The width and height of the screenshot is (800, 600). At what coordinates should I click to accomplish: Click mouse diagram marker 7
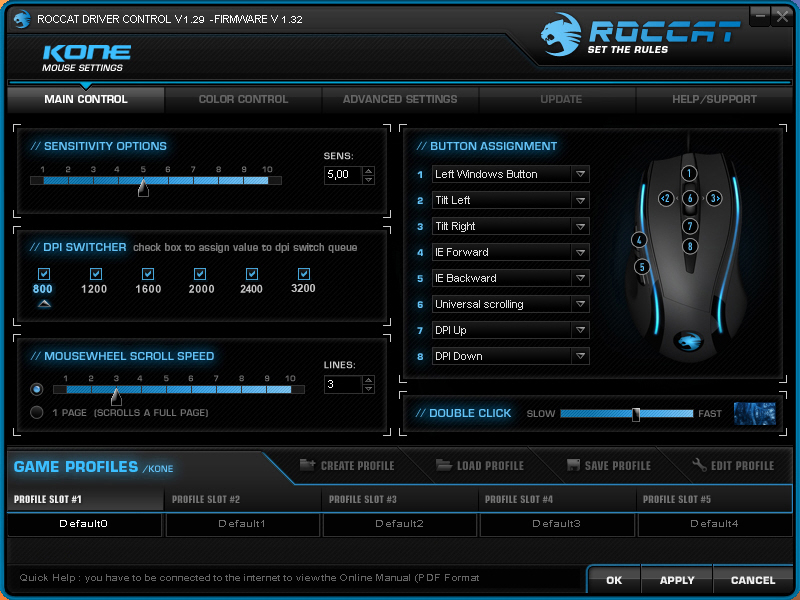tap(690, 226)
